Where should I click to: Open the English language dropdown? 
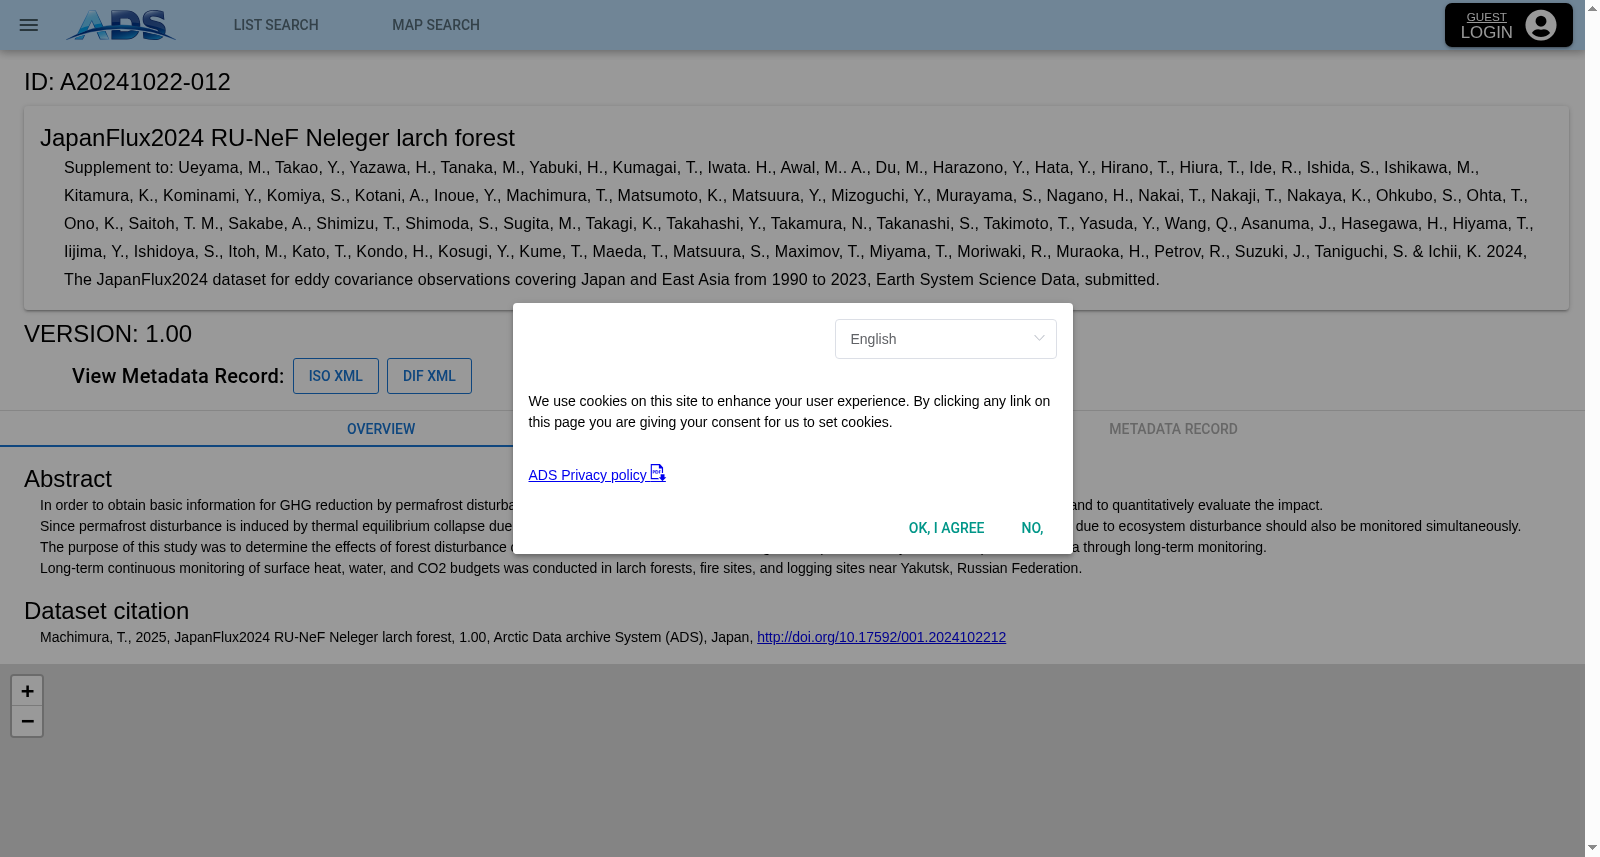[x=946, y=339]
